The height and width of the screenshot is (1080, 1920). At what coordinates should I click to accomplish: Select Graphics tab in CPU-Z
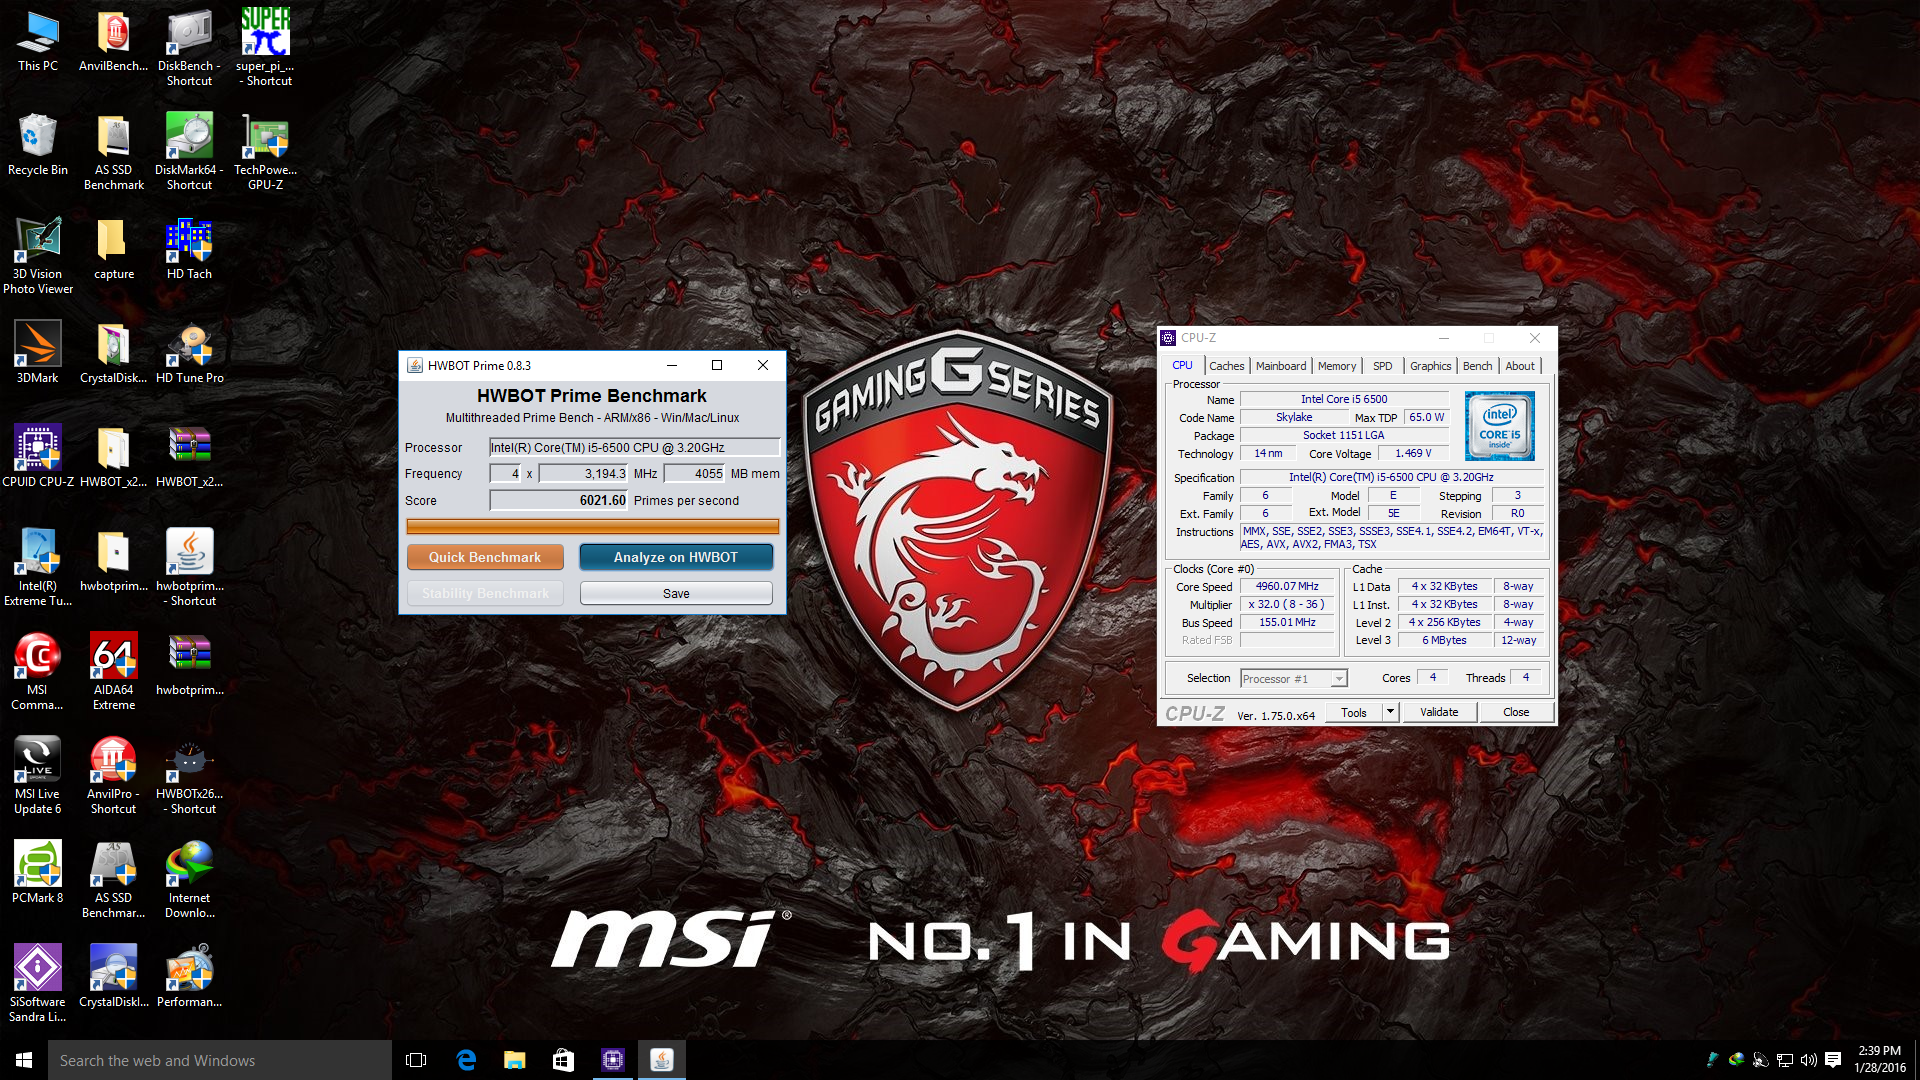[x=1430, y=366]
